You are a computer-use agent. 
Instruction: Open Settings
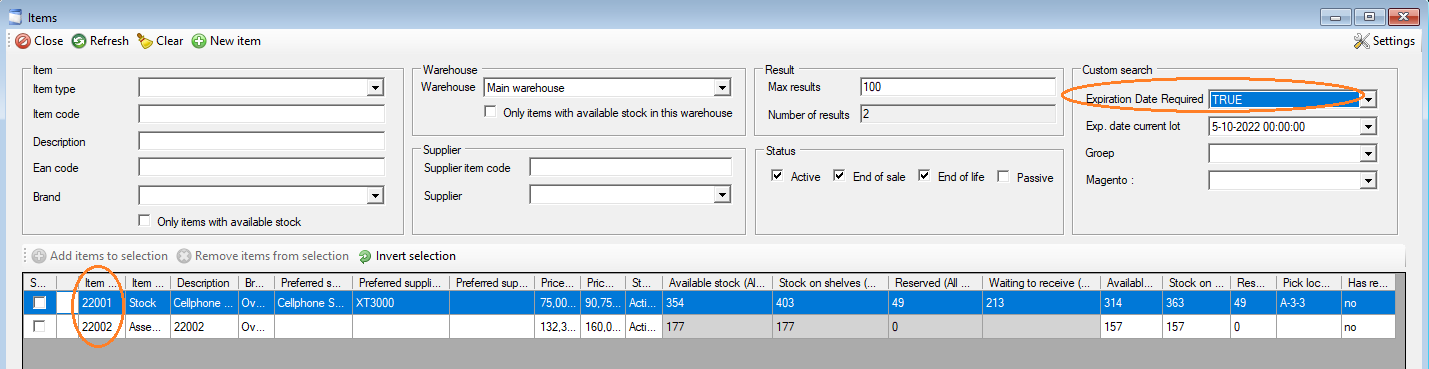point(1384,41)
